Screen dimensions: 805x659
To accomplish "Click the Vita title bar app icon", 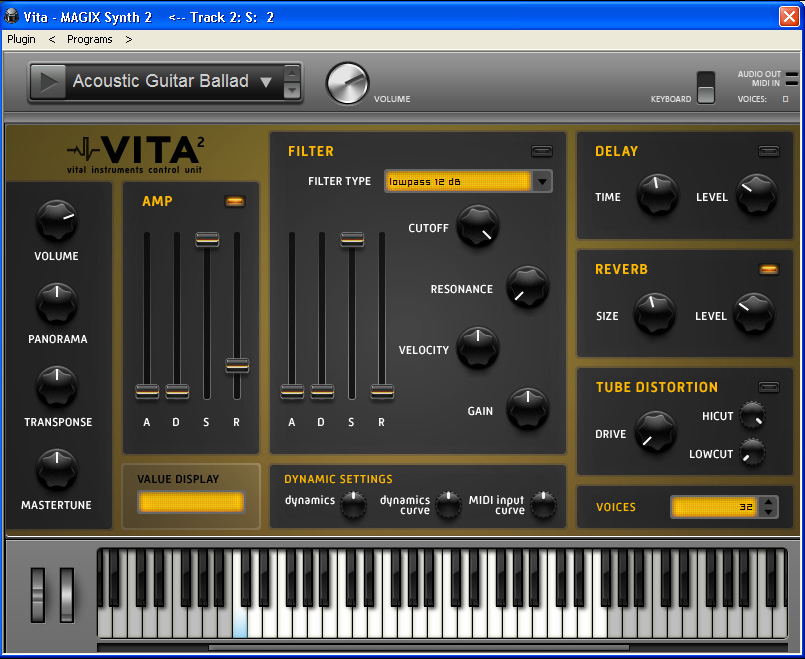I will (x=11, y=16).
